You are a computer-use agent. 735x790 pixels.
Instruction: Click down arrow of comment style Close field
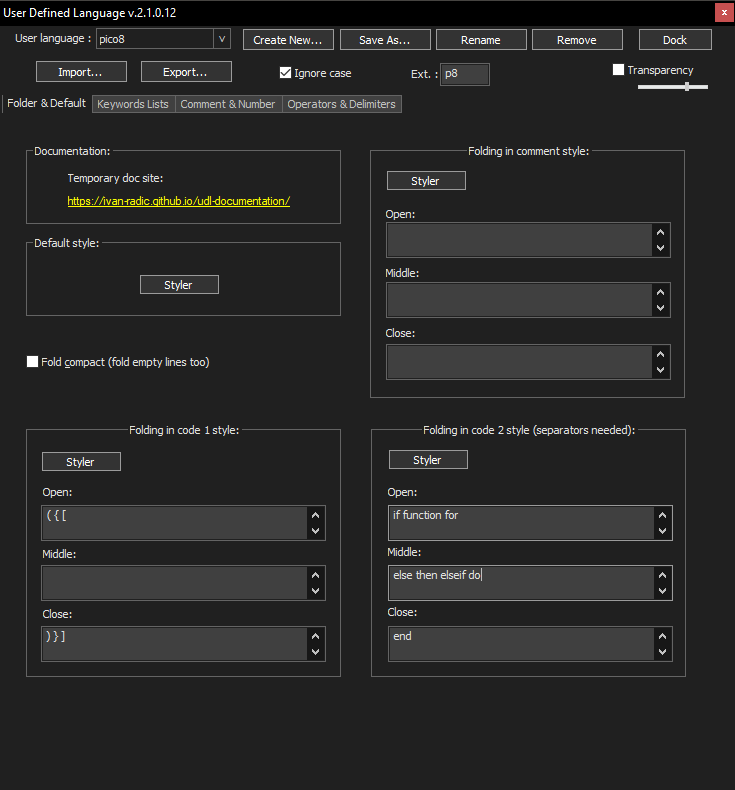coord(660,370)
